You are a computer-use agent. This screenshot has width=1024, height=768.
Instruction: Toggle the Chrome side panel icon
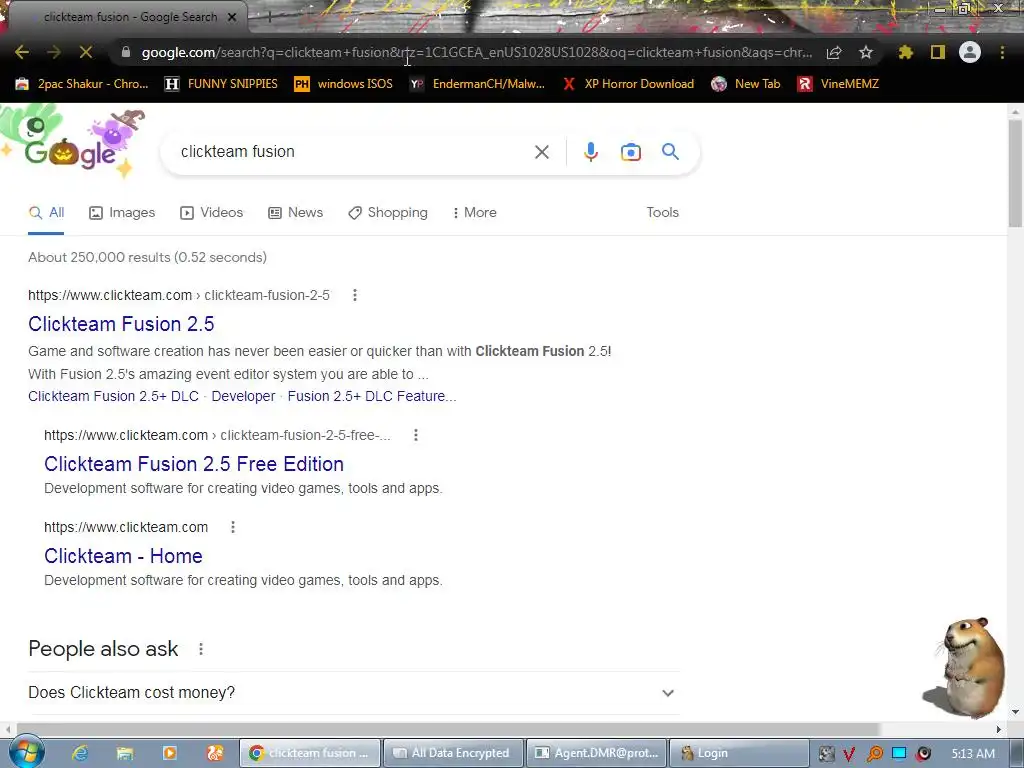coord(938,52)
